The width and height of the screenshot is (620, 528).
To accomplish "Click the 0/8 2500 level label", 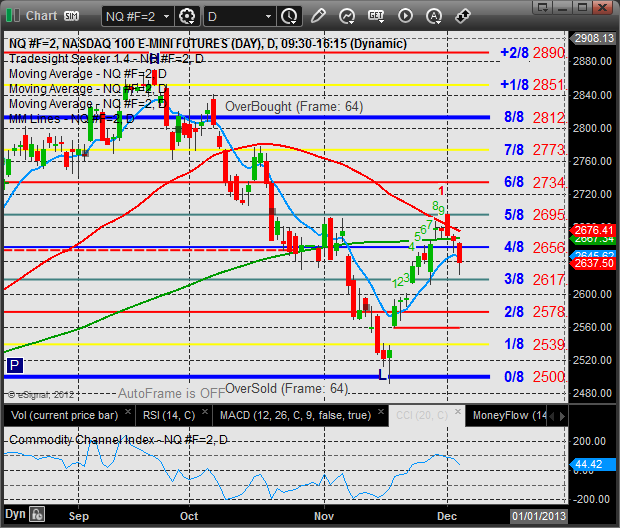I will [x=534, y=377].
